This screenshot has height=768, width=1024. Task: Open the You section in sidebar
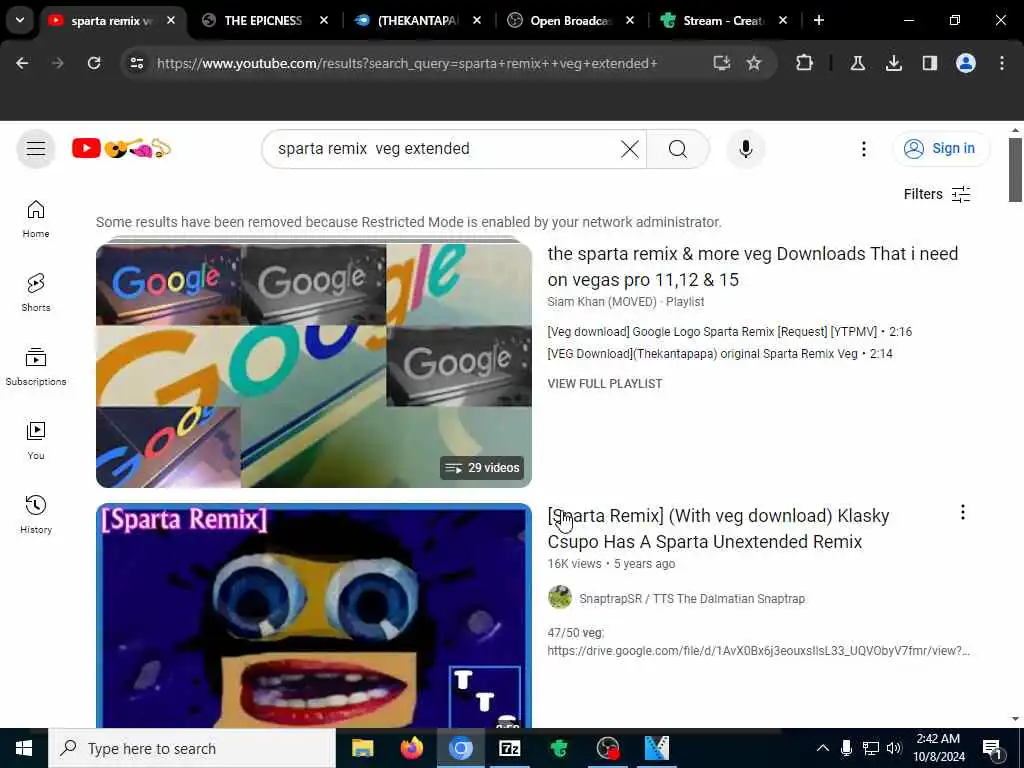pos(36,441)
